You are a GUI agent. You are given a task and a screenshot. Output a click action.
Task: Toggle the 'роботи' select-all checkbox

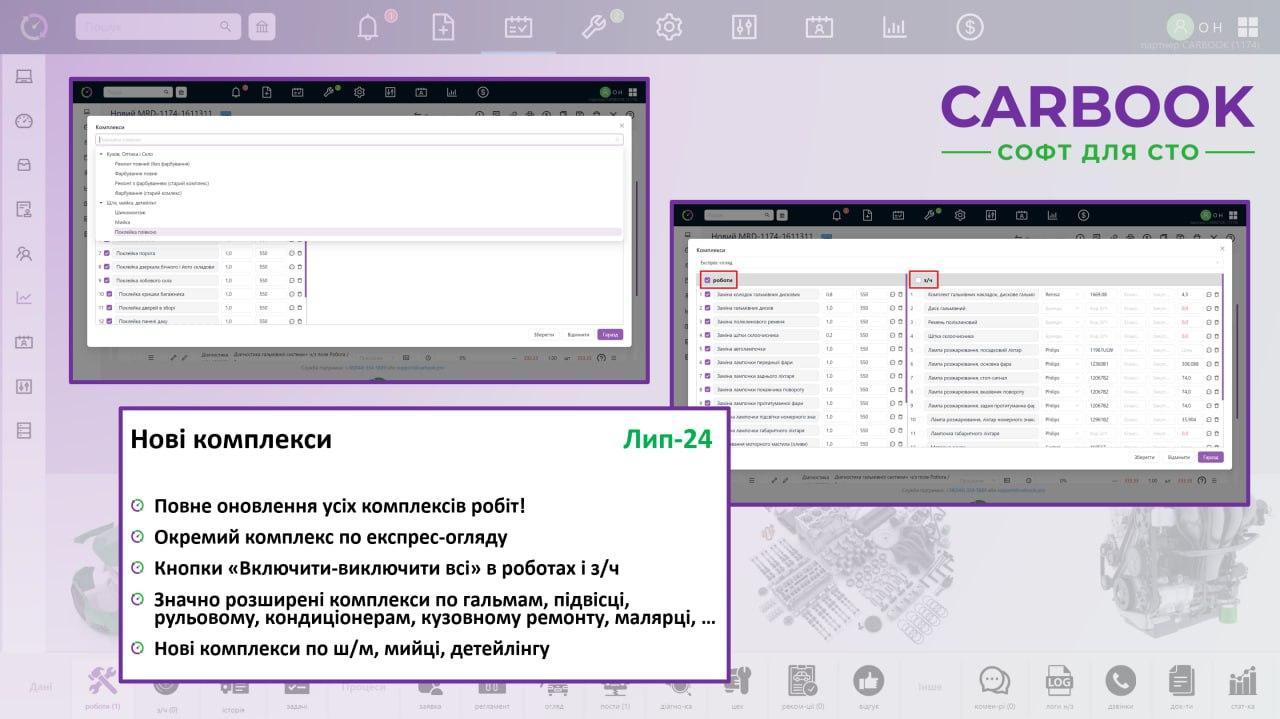[x=708, y=281]
